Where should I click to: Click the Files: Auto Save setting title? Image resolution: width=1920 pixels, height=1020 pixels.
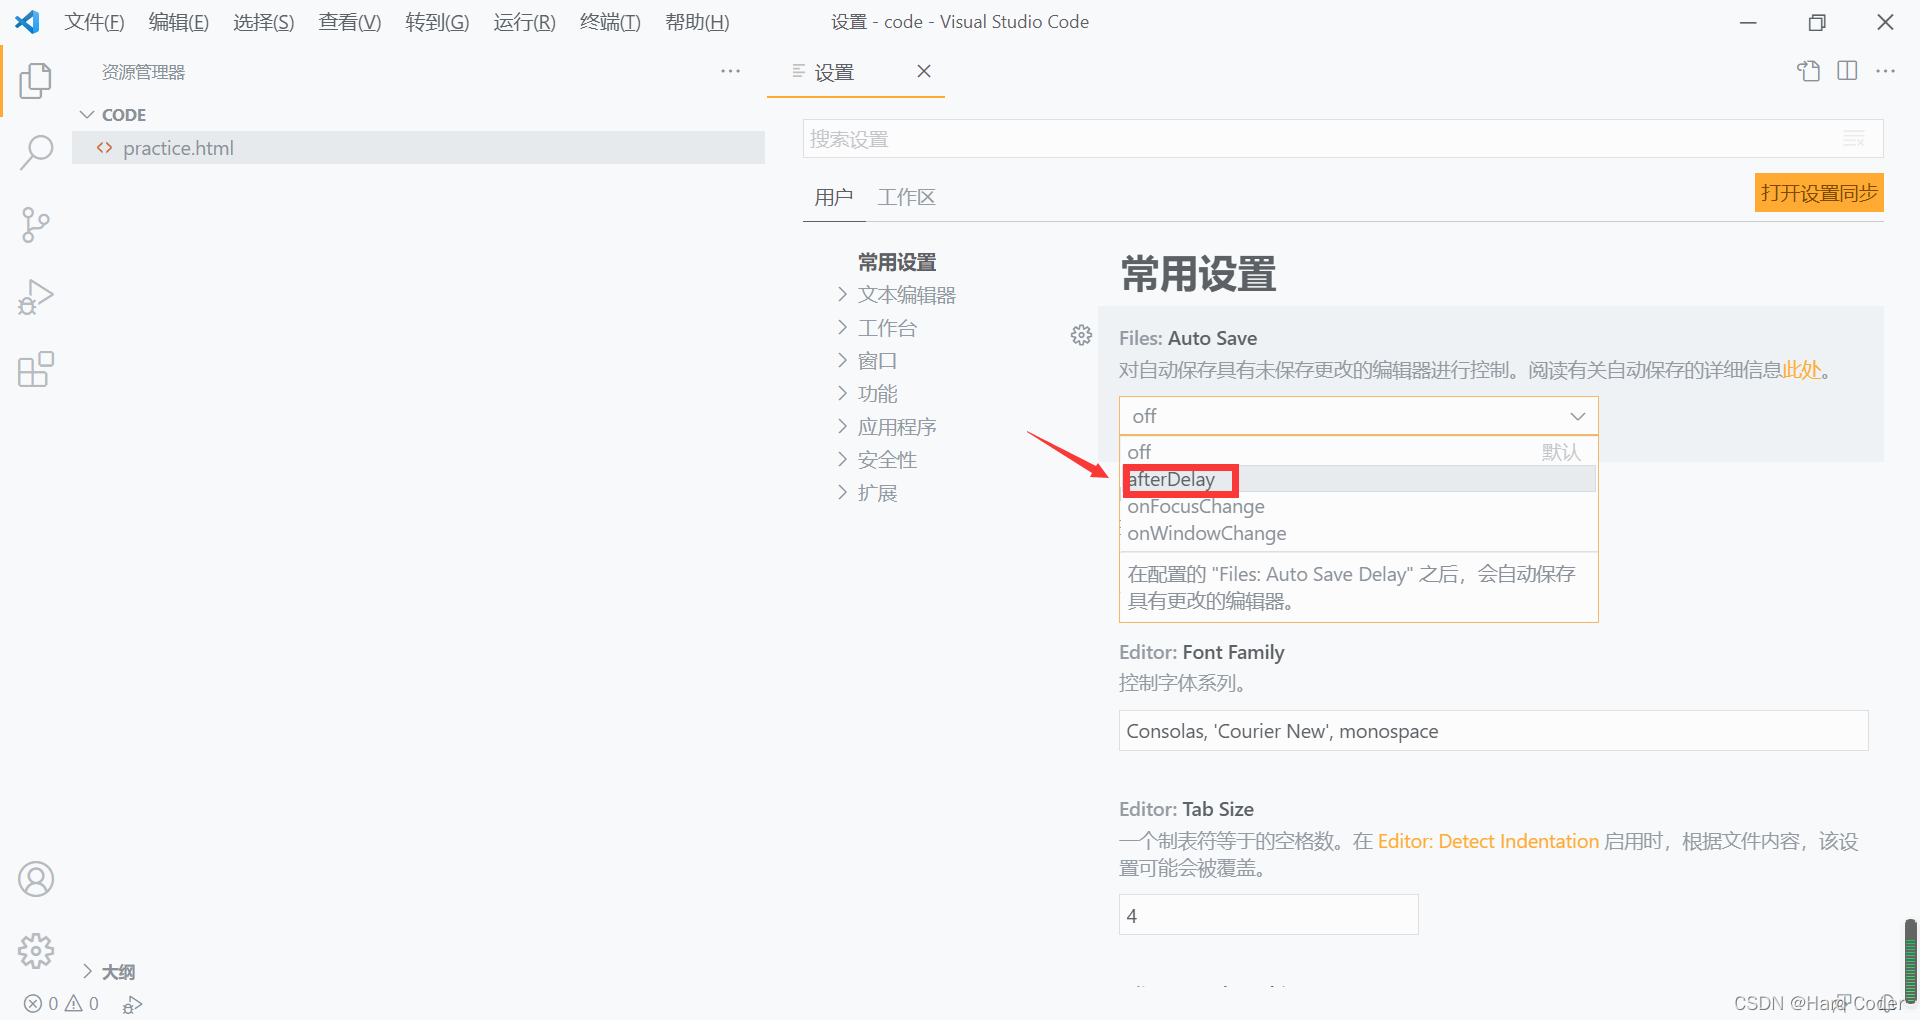[1188, 338]
